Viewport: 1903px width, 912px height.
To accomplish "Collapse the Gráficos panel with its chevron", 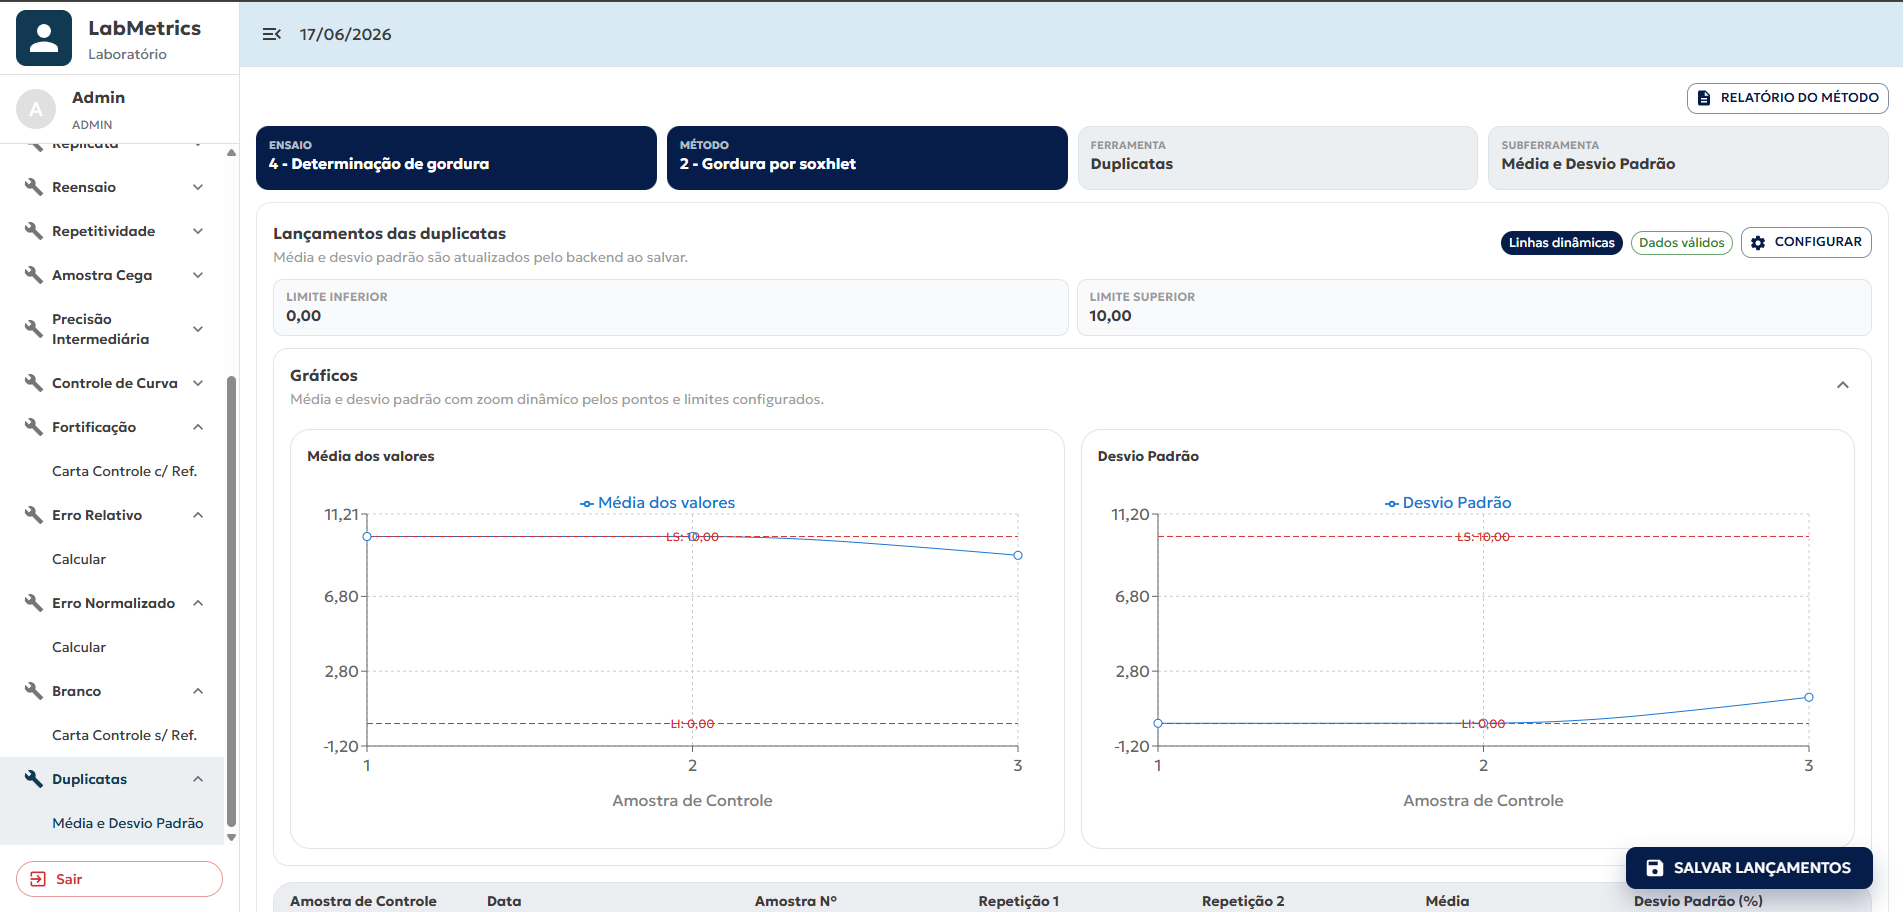I will (1843, 386).
